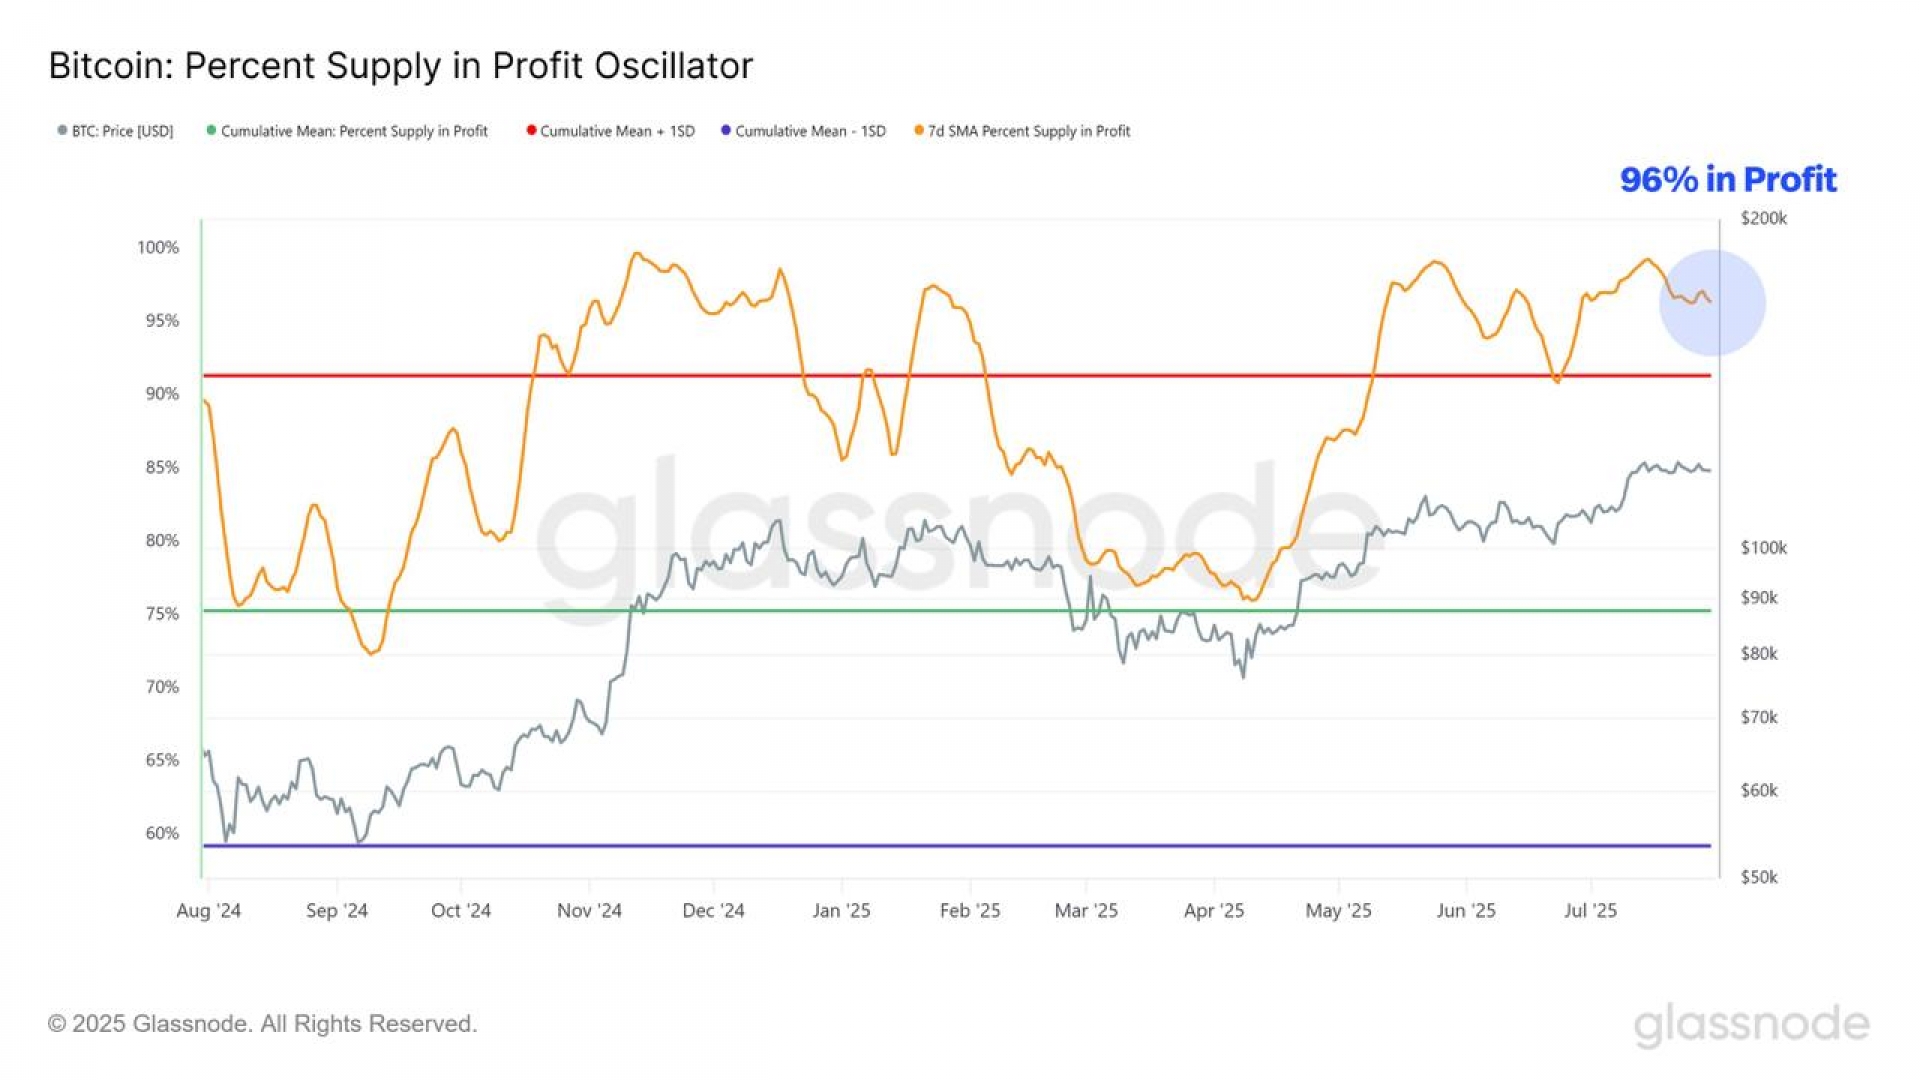Select the Jul '25 x-axis label
Image resolution: width=1920 pixels, height=1080 pixels.
pyautogui.click(x=1590, y=911)
